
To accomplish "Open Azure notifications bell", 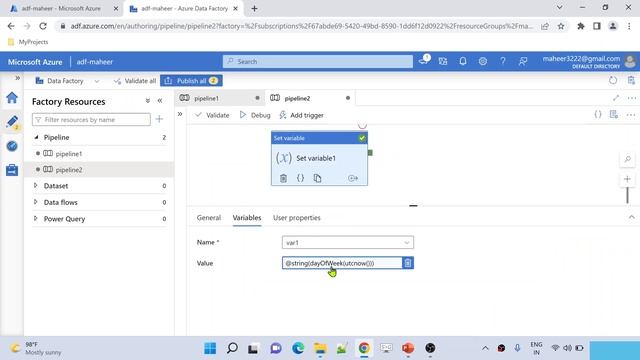I will pyautogui.click(x=462, y=62).
